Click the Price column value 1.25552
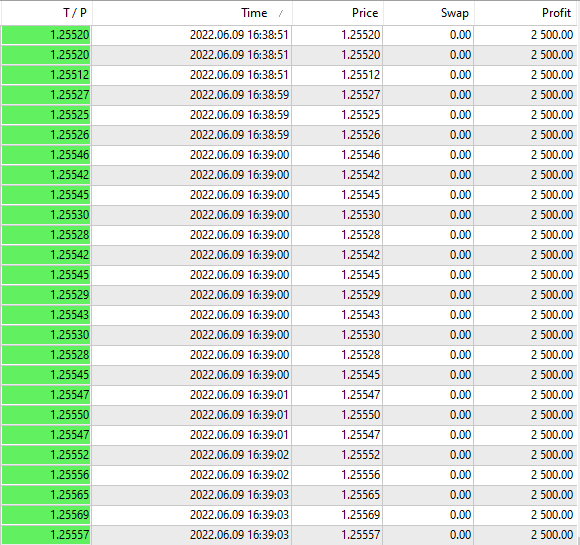Viewport: 580px width, 545px height. (x=360, y=455)
